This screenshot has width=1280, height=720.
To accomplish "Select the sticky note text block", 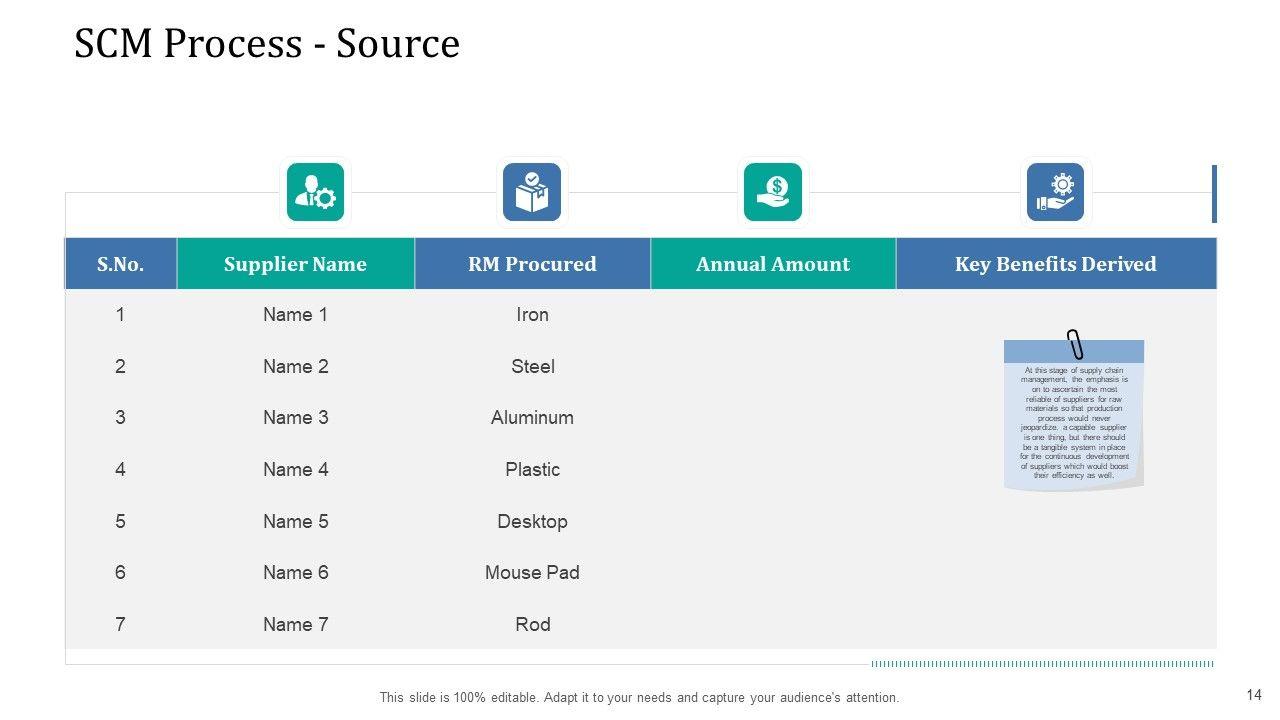I will [x=1074, y=423].
